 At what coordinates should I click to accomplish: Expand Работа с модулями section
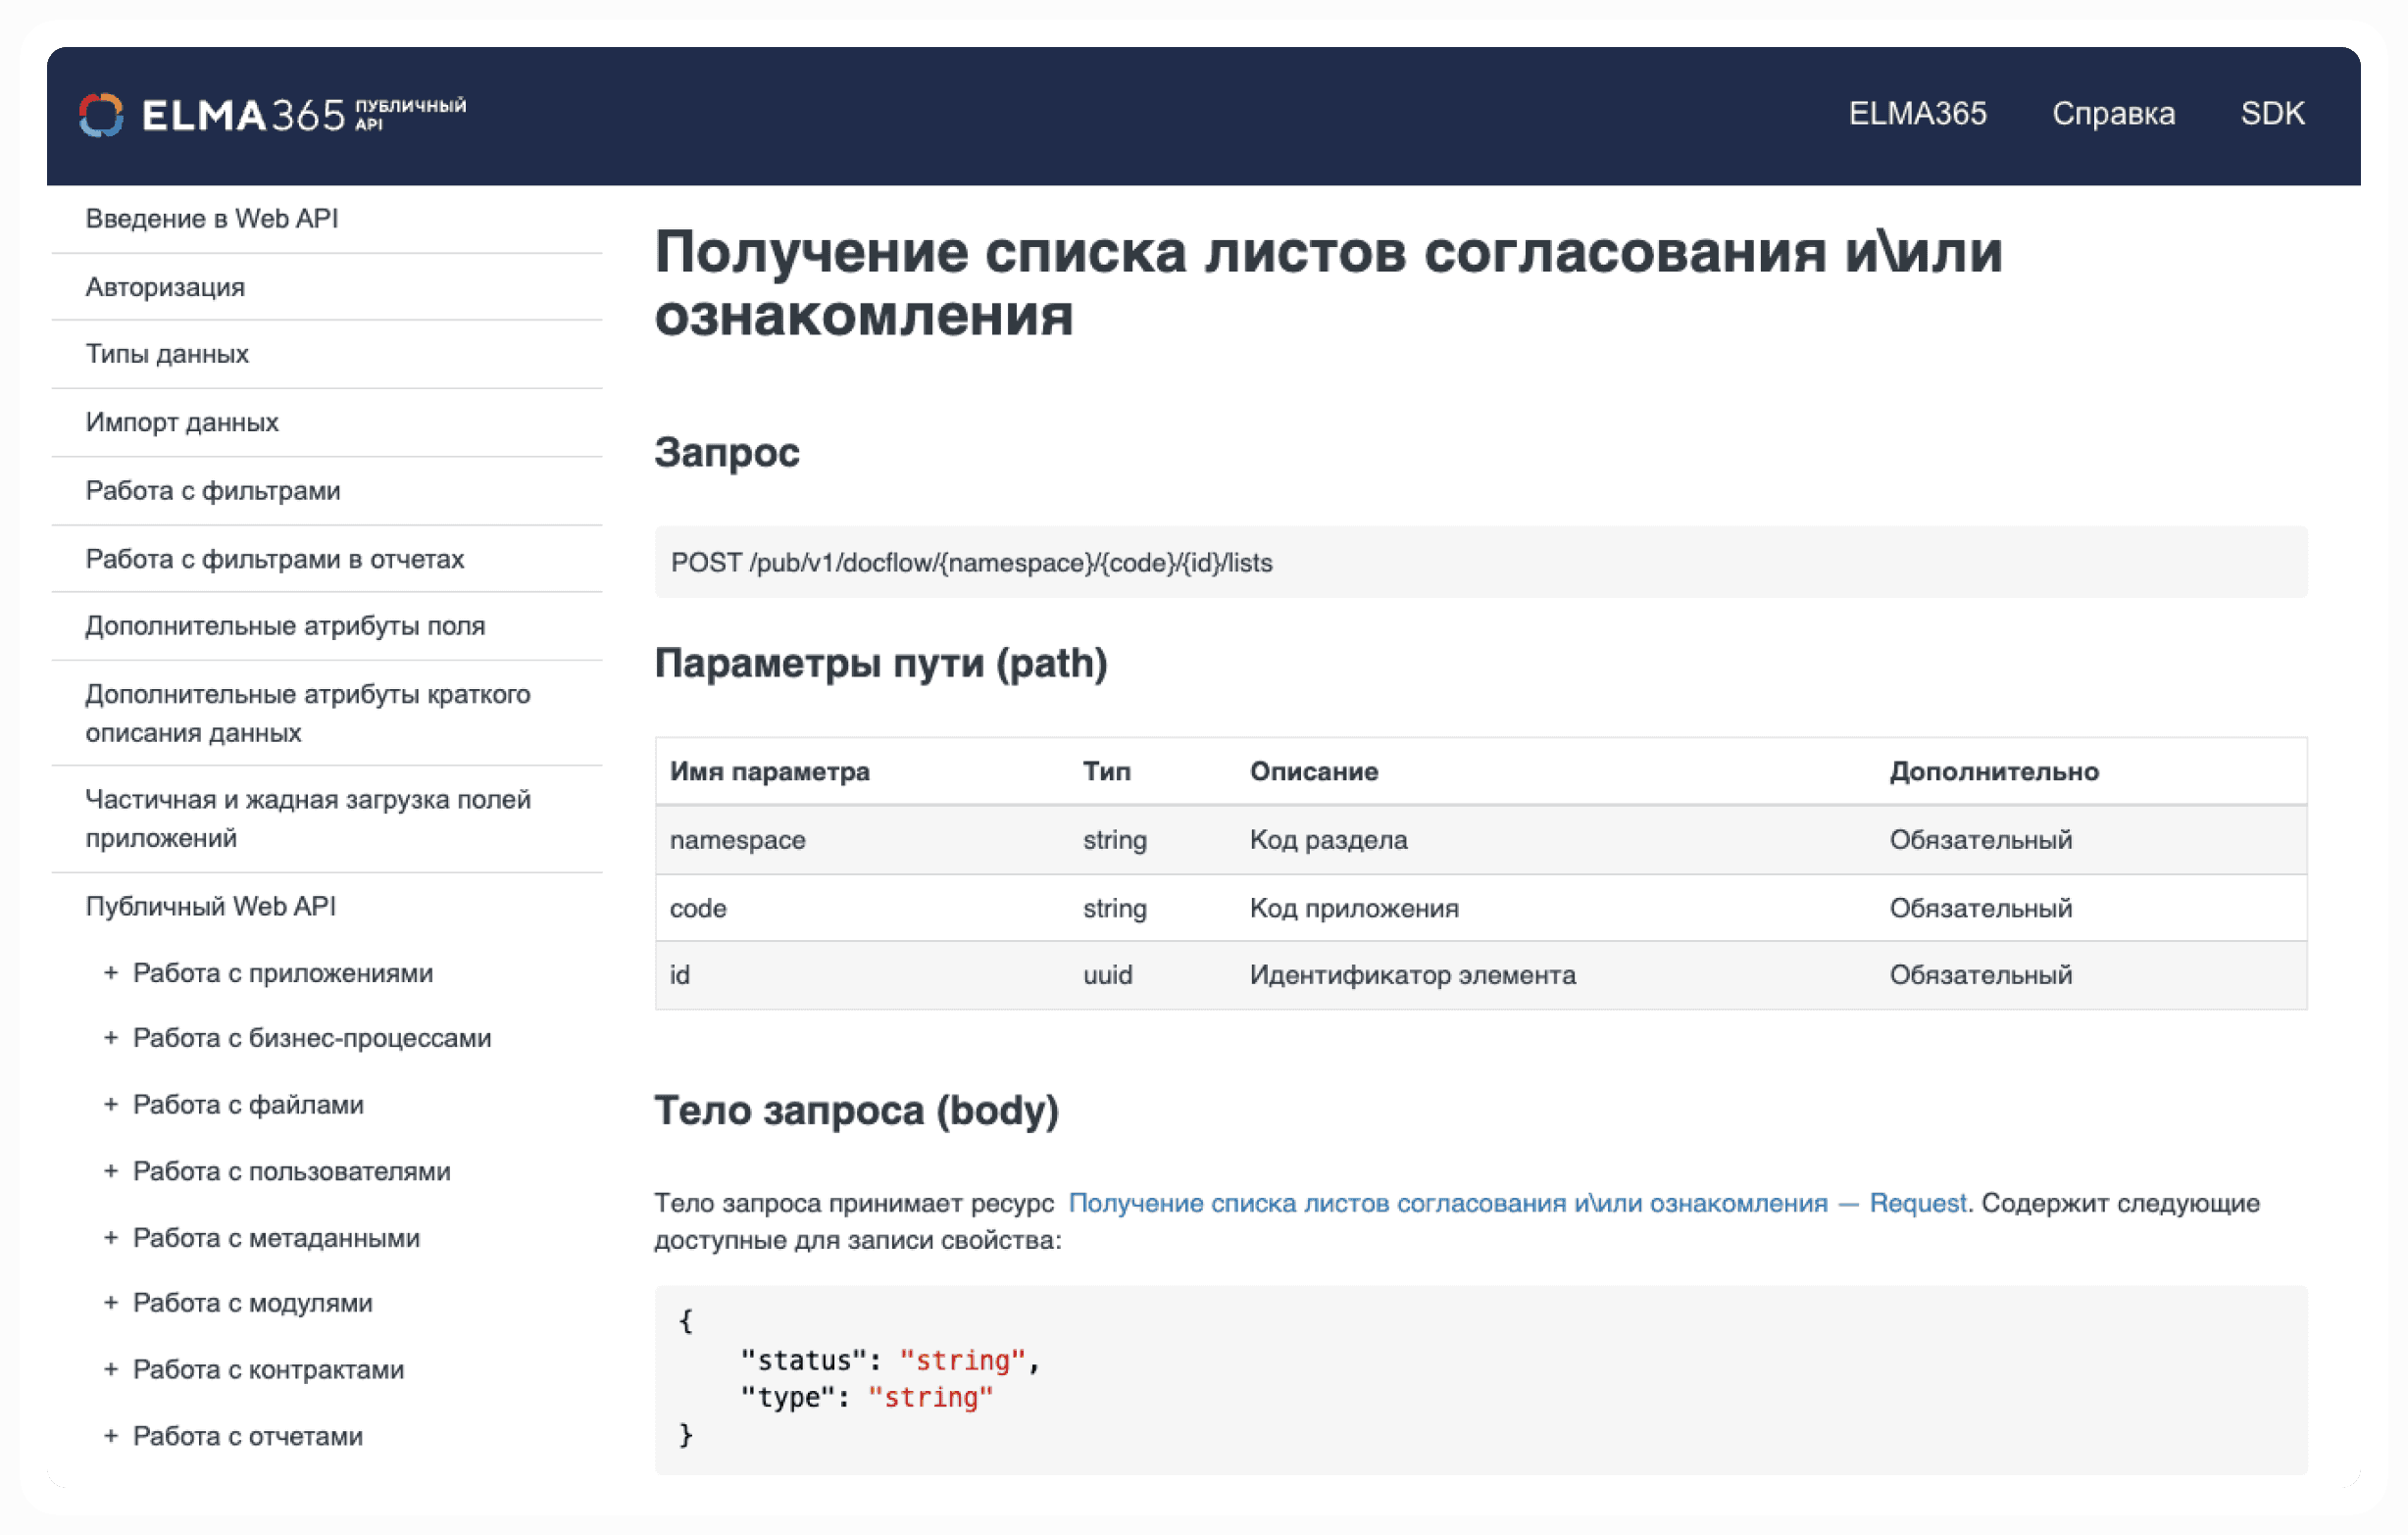(x=111, y=1303)
